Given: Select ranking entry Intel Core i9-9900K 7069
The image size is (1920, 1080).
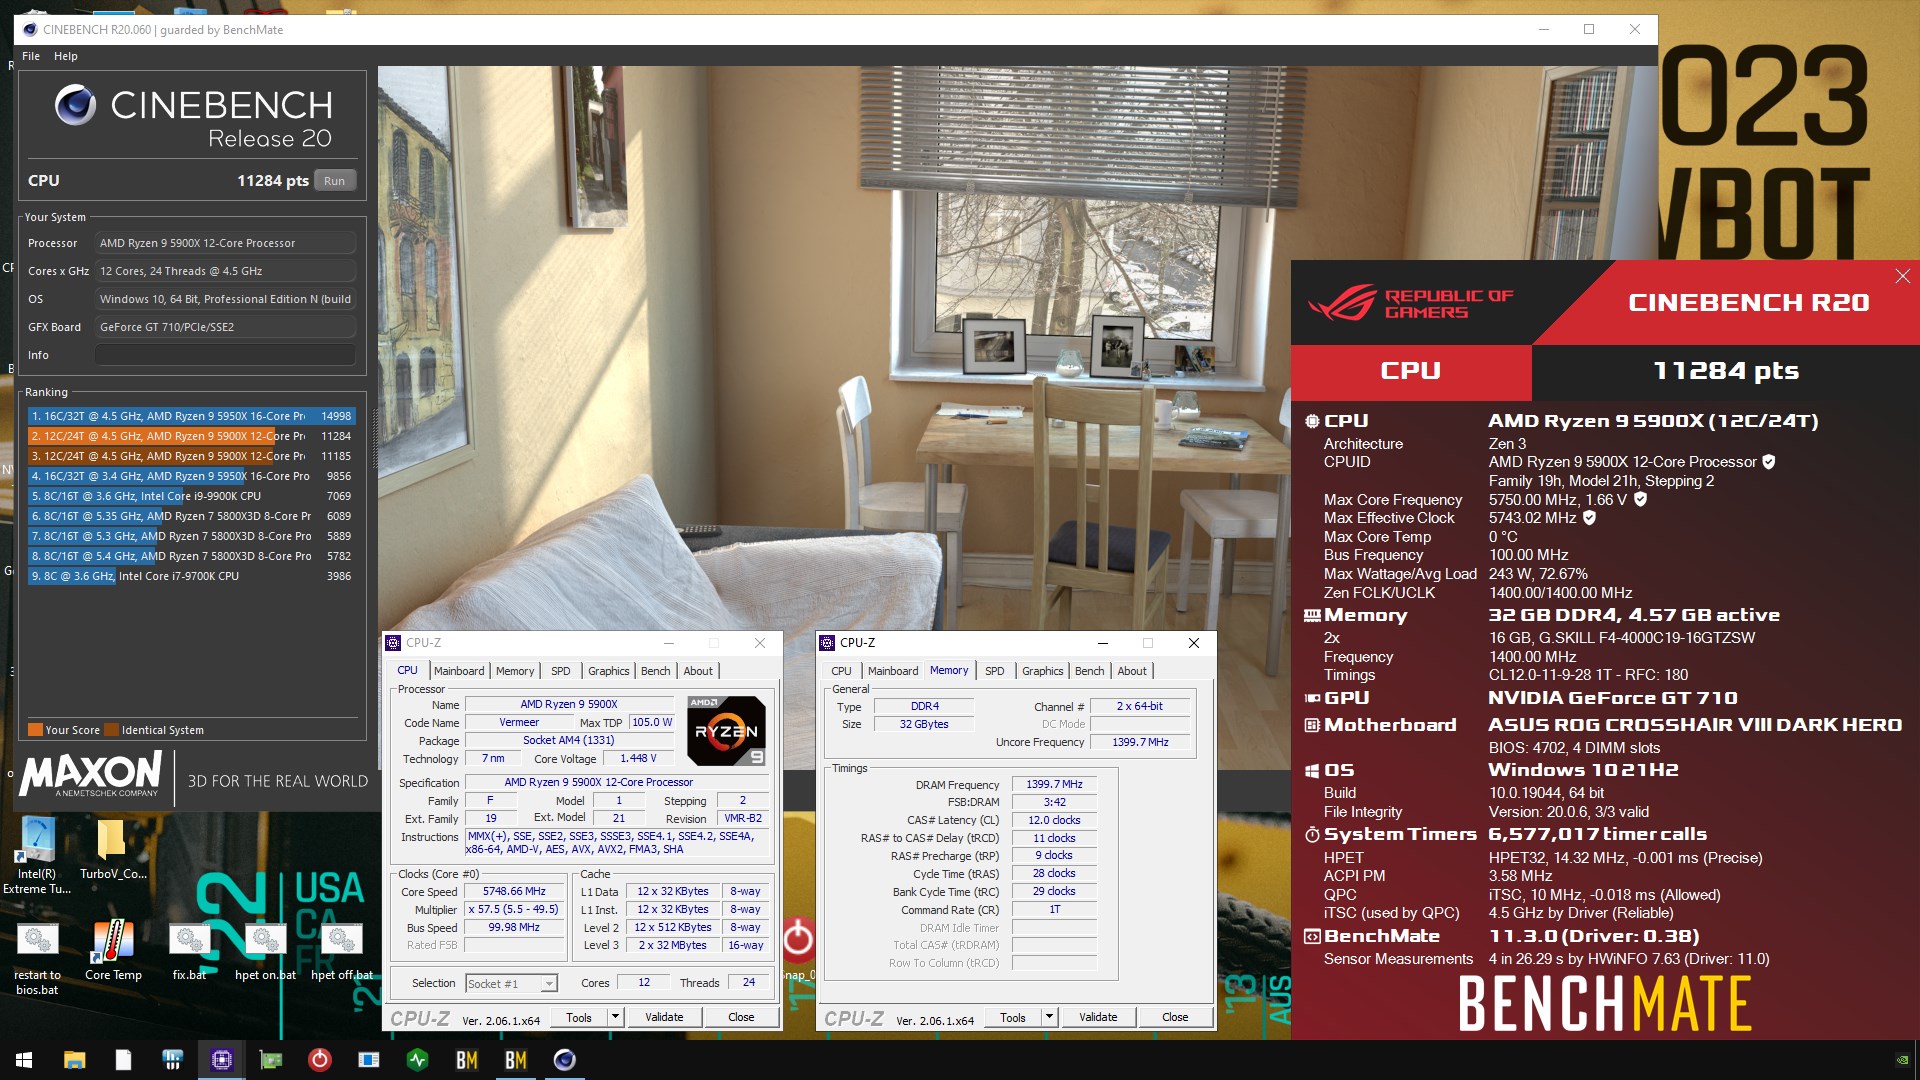Looking at the screenshot, I should [191, 496].
